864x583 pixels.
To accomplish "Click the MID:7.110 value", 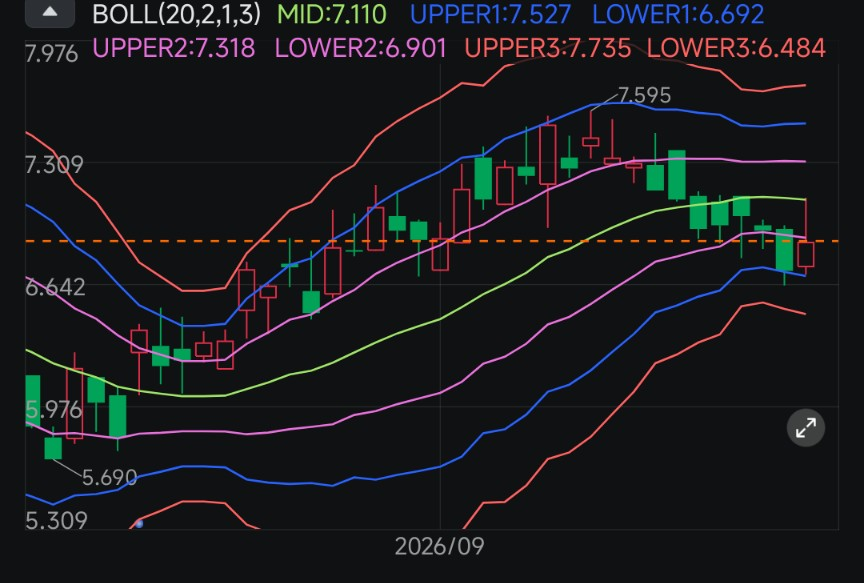I will coord(332,14).
